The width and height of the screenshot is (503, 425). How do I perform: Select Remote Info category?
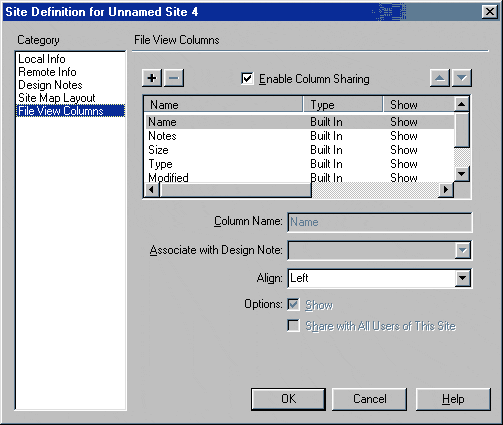(x=47, y=72)
